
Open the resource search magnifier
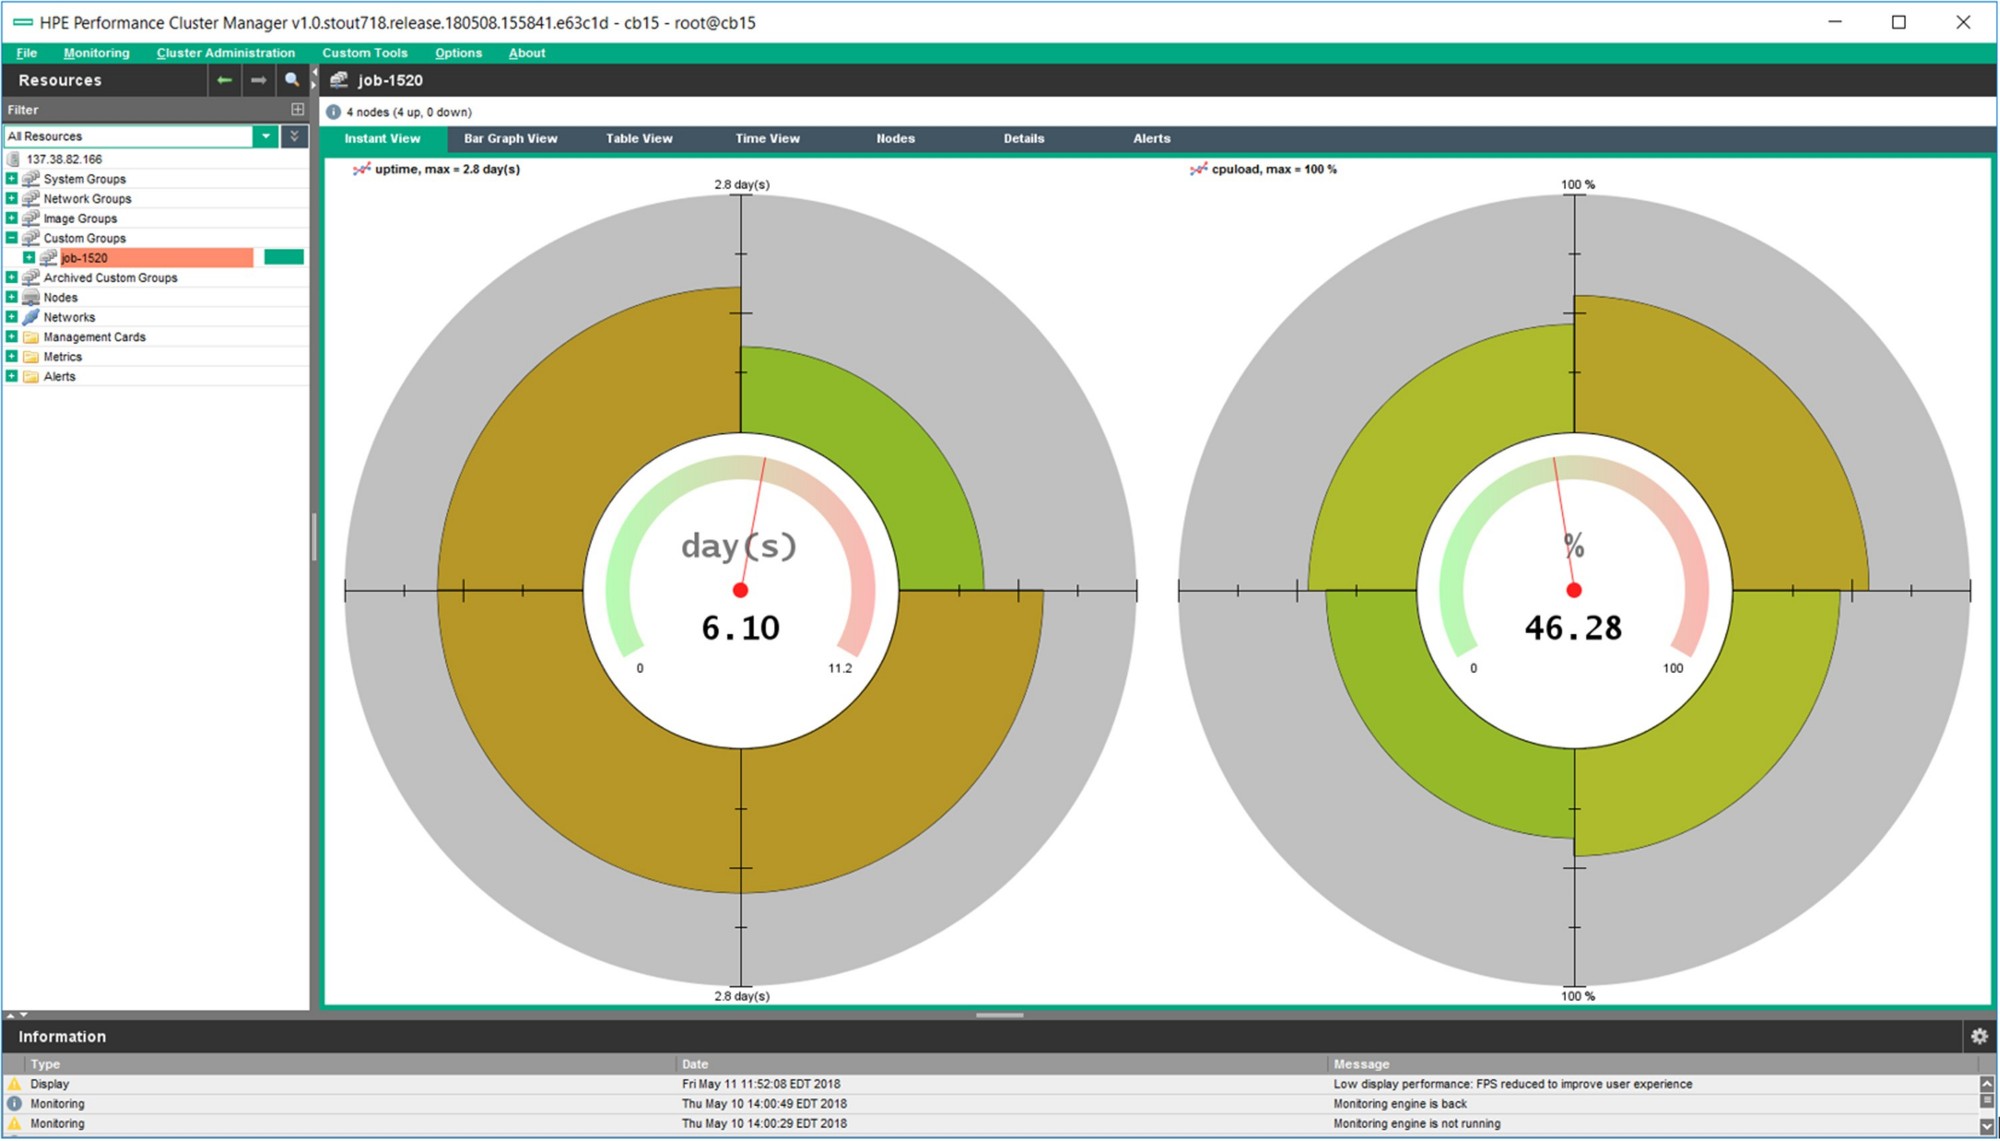[x=292, y=80]
